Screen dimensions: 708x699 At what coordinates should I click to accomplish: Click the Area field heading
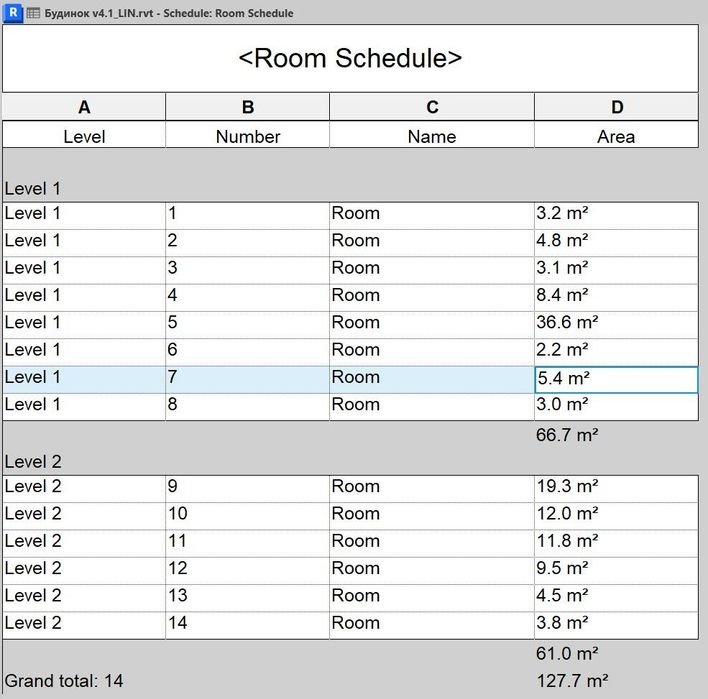616,136
